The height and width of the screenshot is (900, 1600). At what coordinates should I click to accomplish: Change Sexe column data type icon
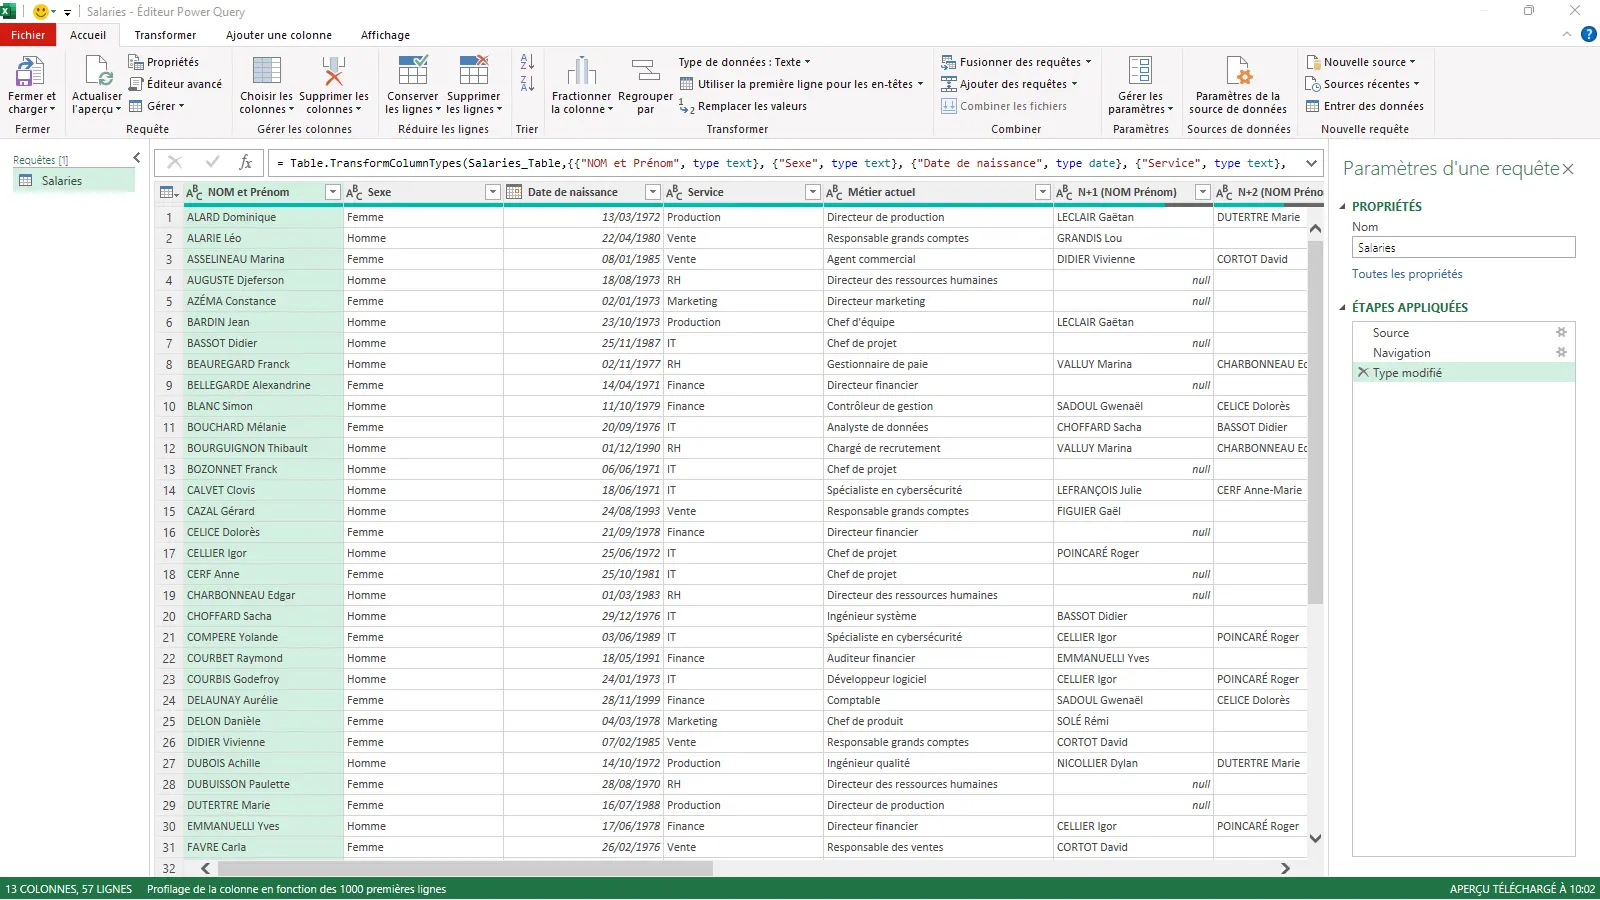click(x=354, y=192)
